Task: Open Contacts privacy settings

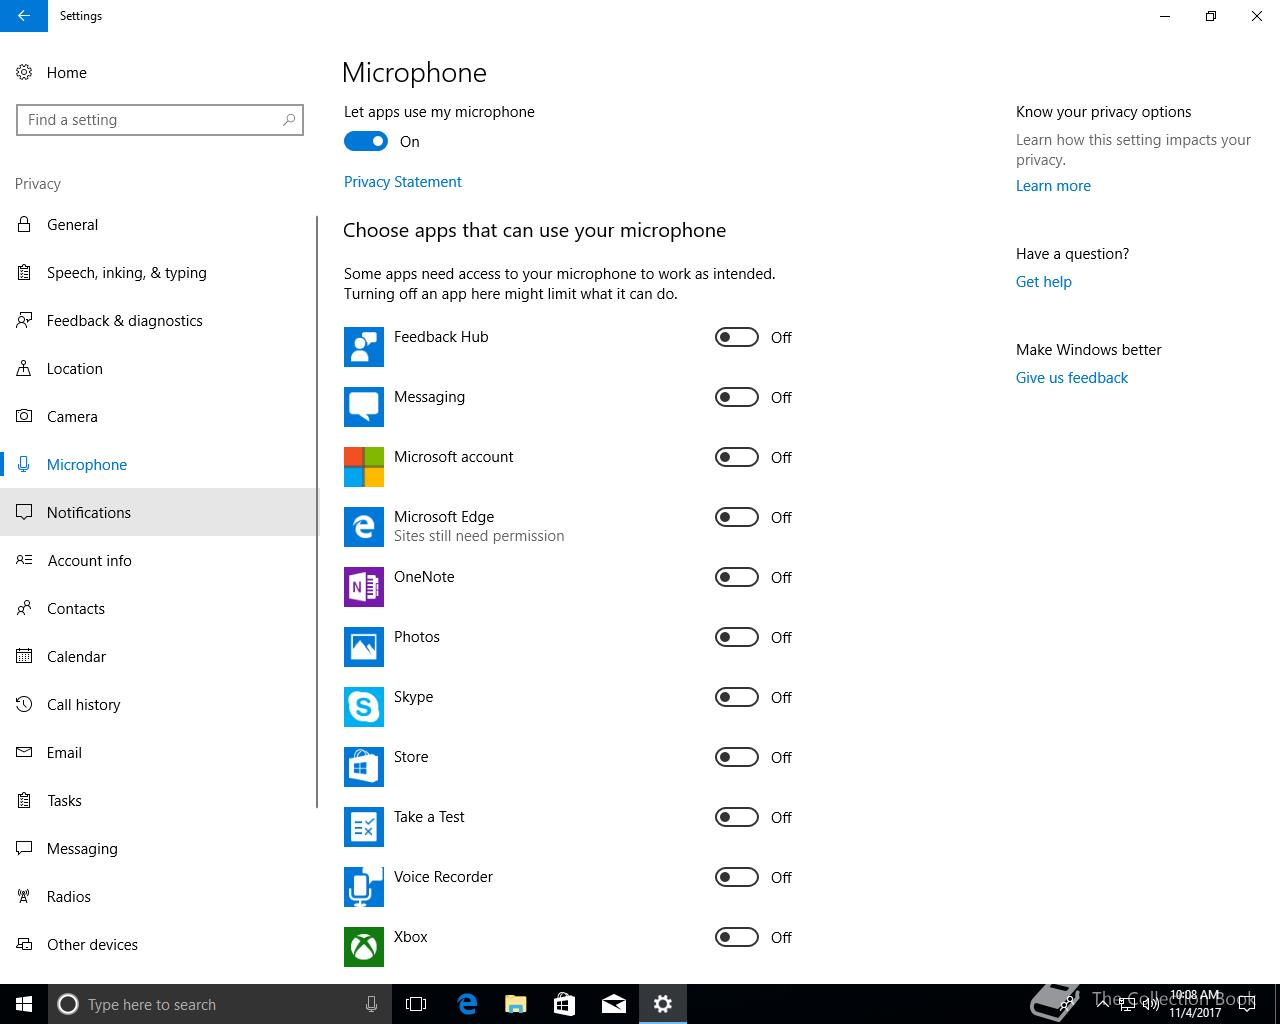Action: point(158,609)
